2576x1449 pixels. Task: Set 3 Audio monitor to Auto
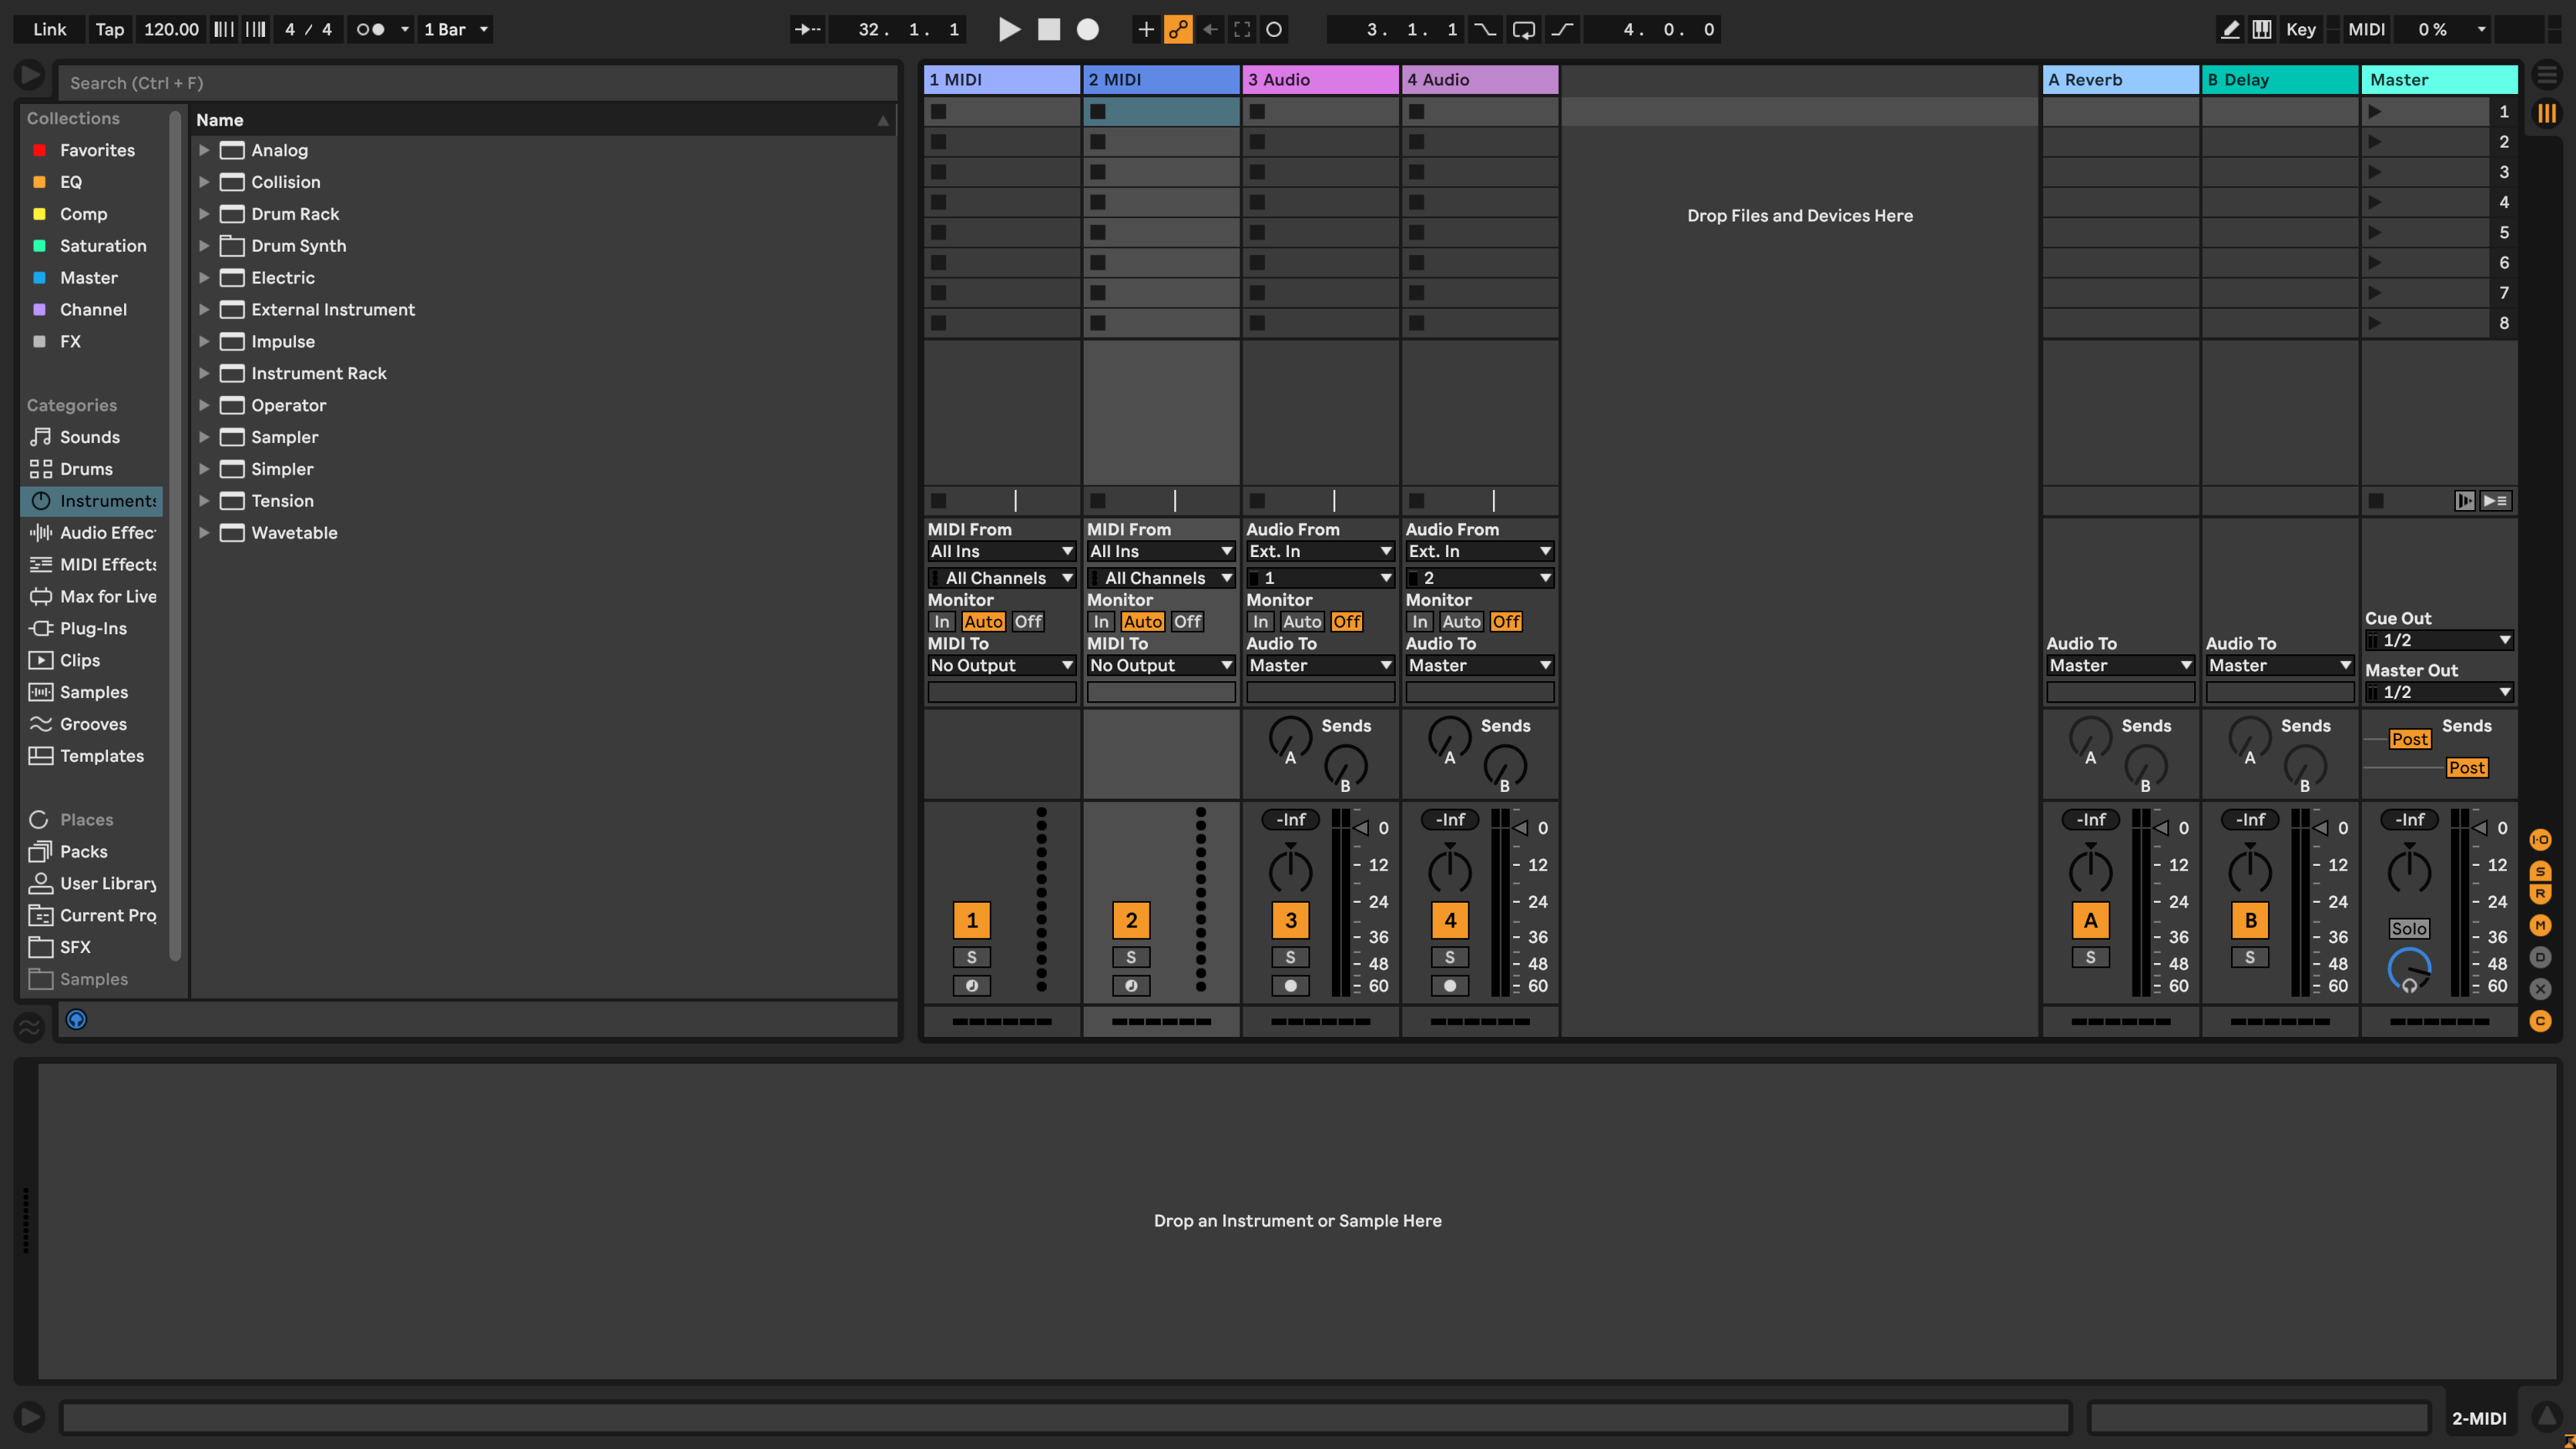pyautogui.click(x=1302, y=622)
